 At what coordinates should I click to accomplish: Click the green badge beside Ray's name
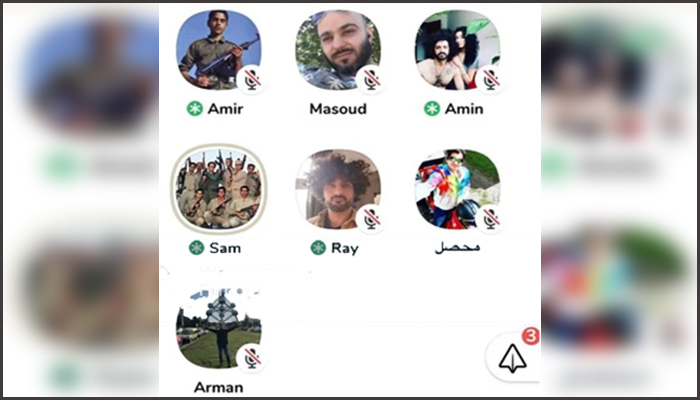(x=318, y=248)
